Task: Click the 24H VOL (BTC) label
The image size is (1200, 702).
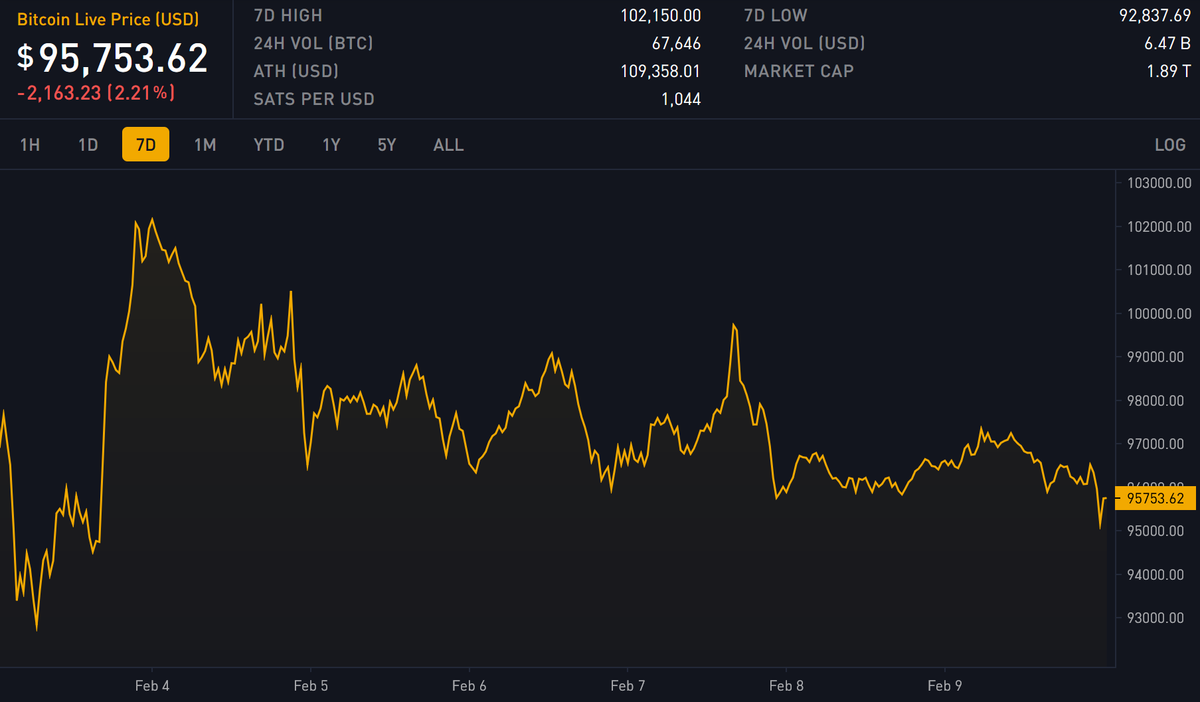Action: [x=315, y=44]
